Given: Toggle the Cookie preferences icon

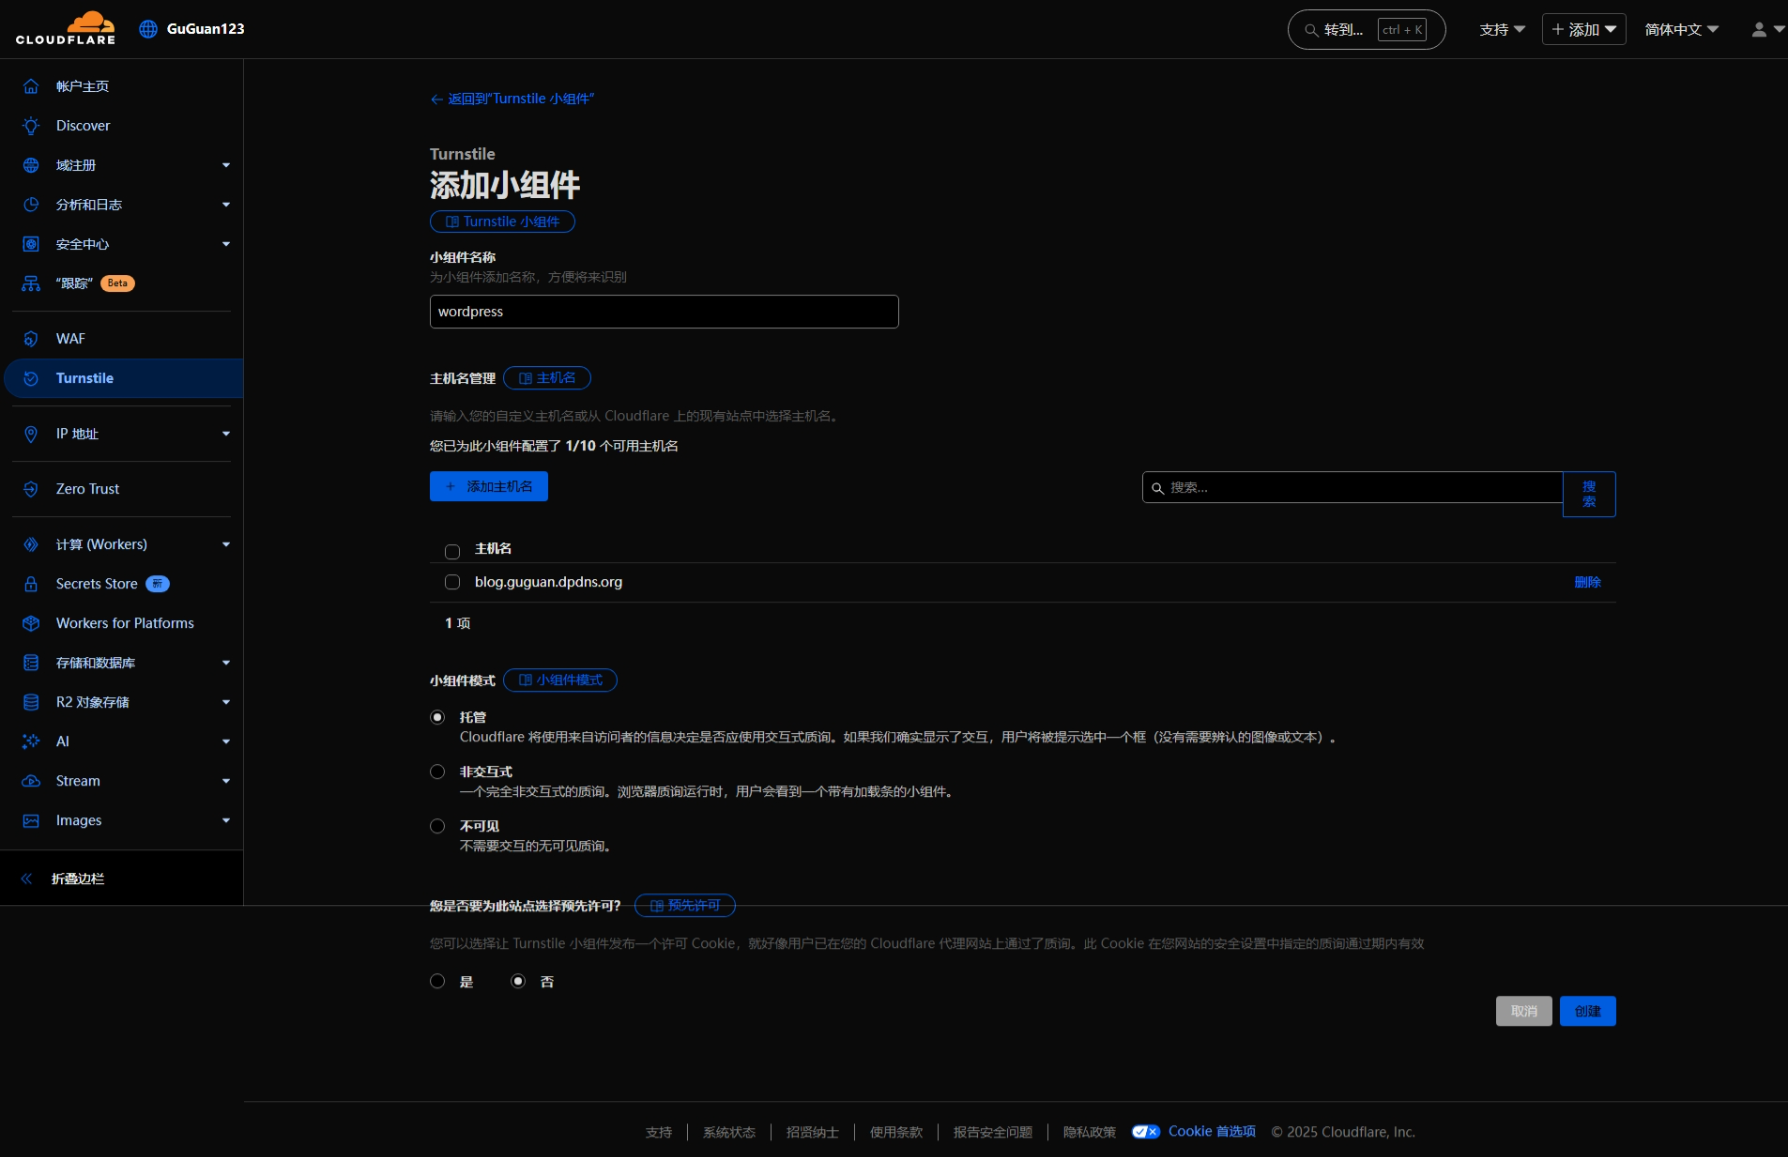Looking at the screenshot, I should tap(1145, 1132).
